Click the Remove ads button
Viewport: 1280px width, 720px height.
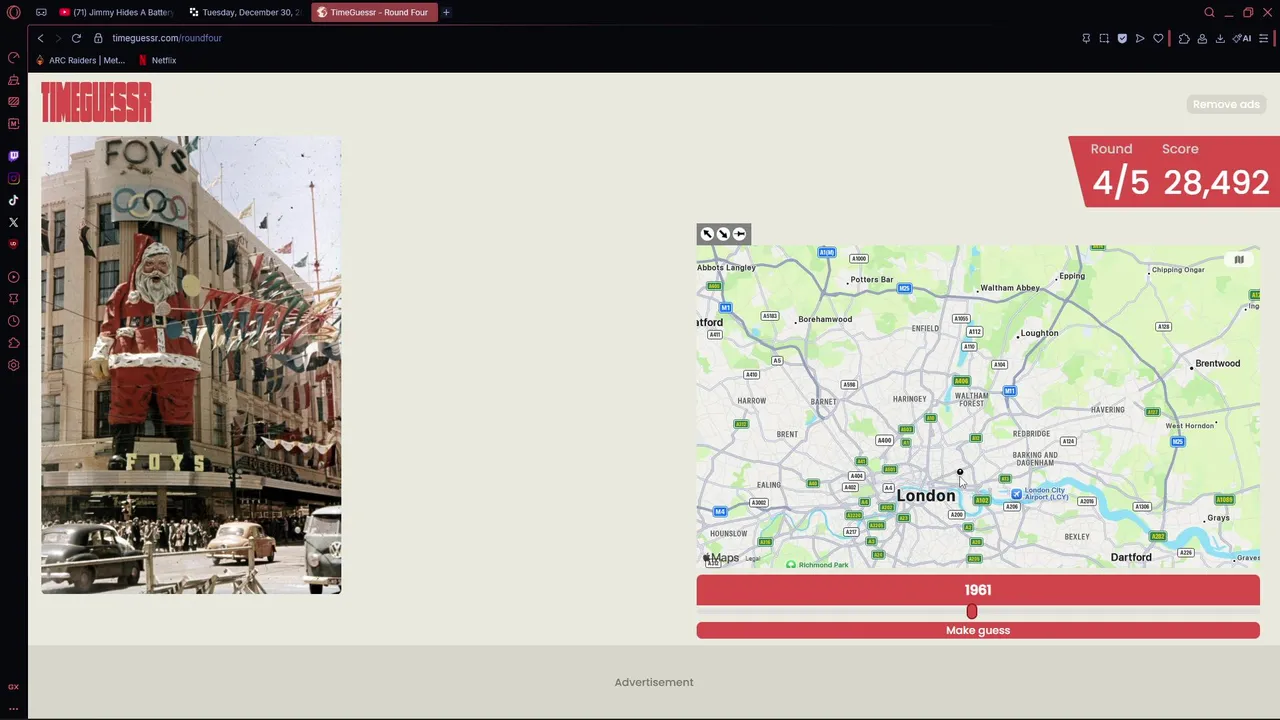tap(1226, 104)
